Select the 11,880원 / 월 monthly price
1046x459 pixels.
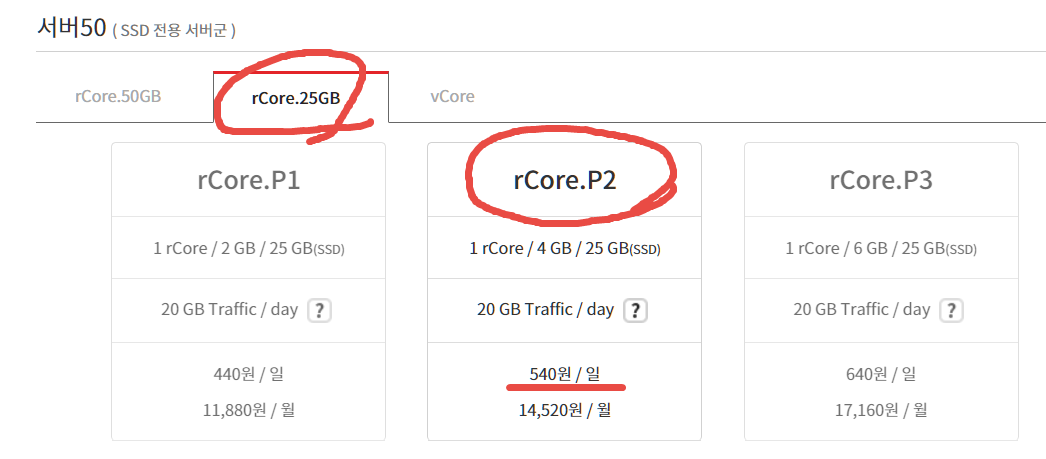pos(248,408)
